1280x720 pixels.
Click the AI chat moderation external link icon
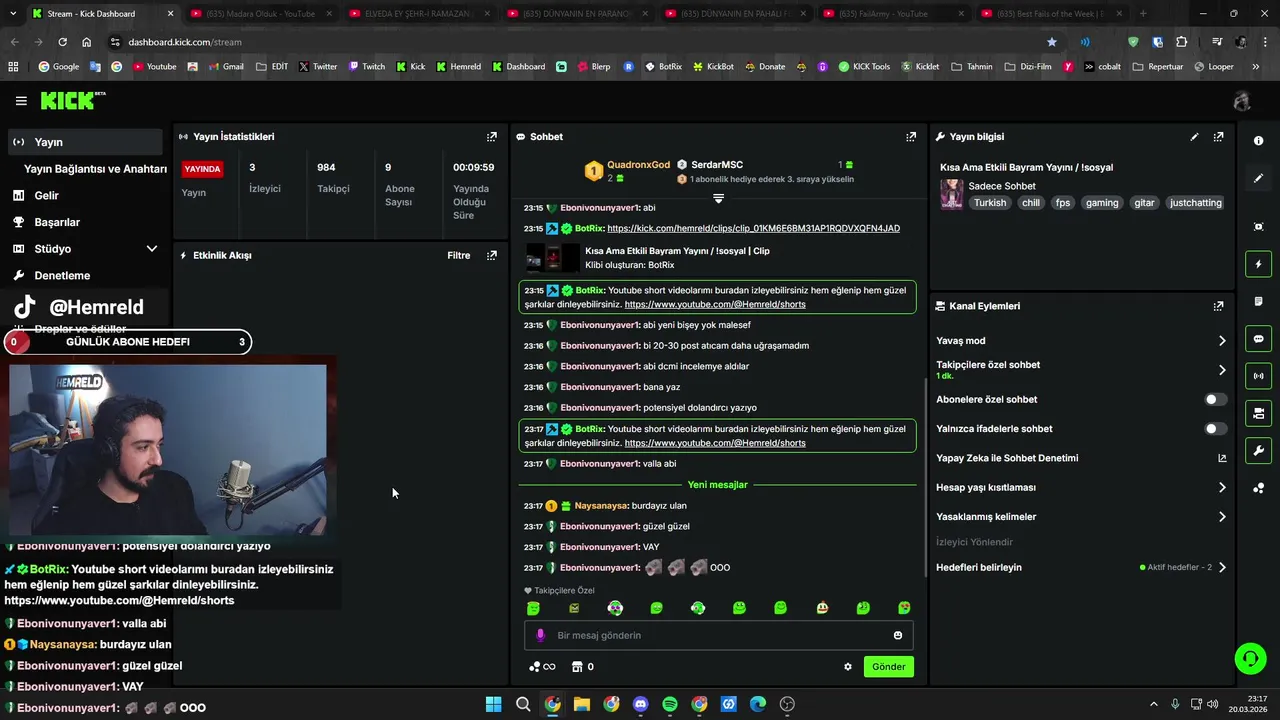(x=1222, y=458)
